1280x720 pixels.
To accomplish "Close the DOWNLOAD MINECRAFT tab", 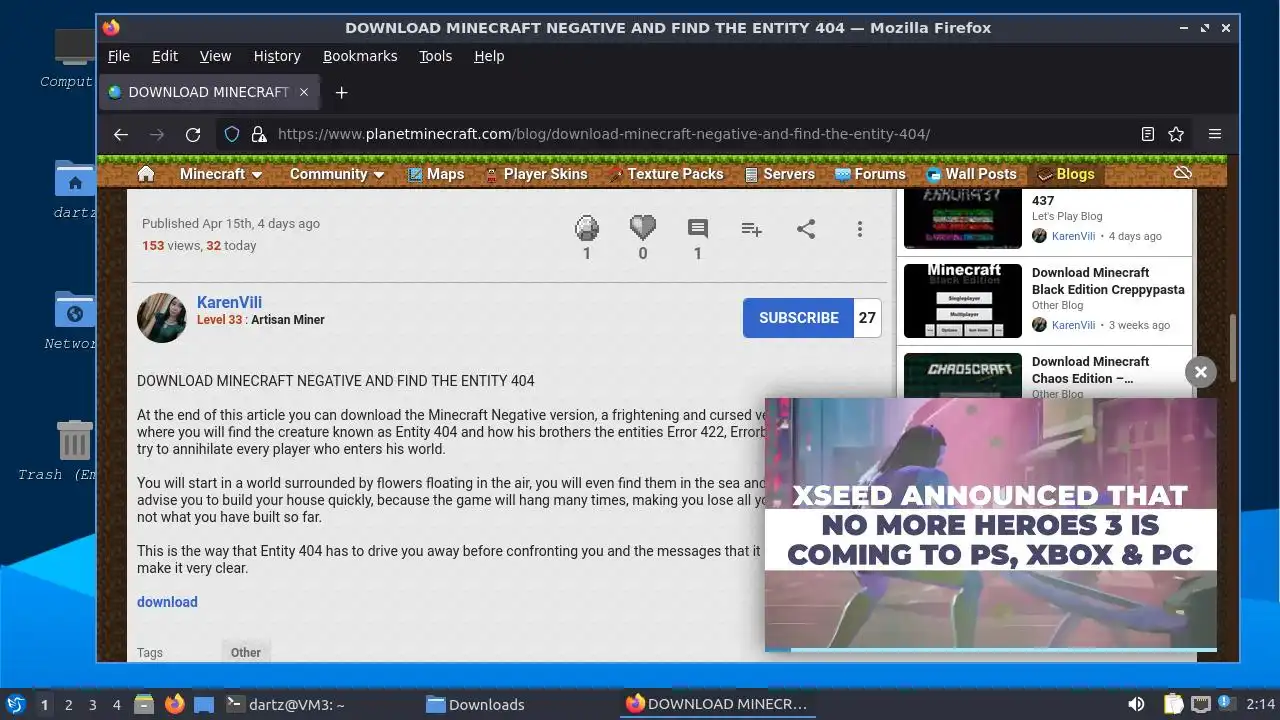I will click(304, 92).
